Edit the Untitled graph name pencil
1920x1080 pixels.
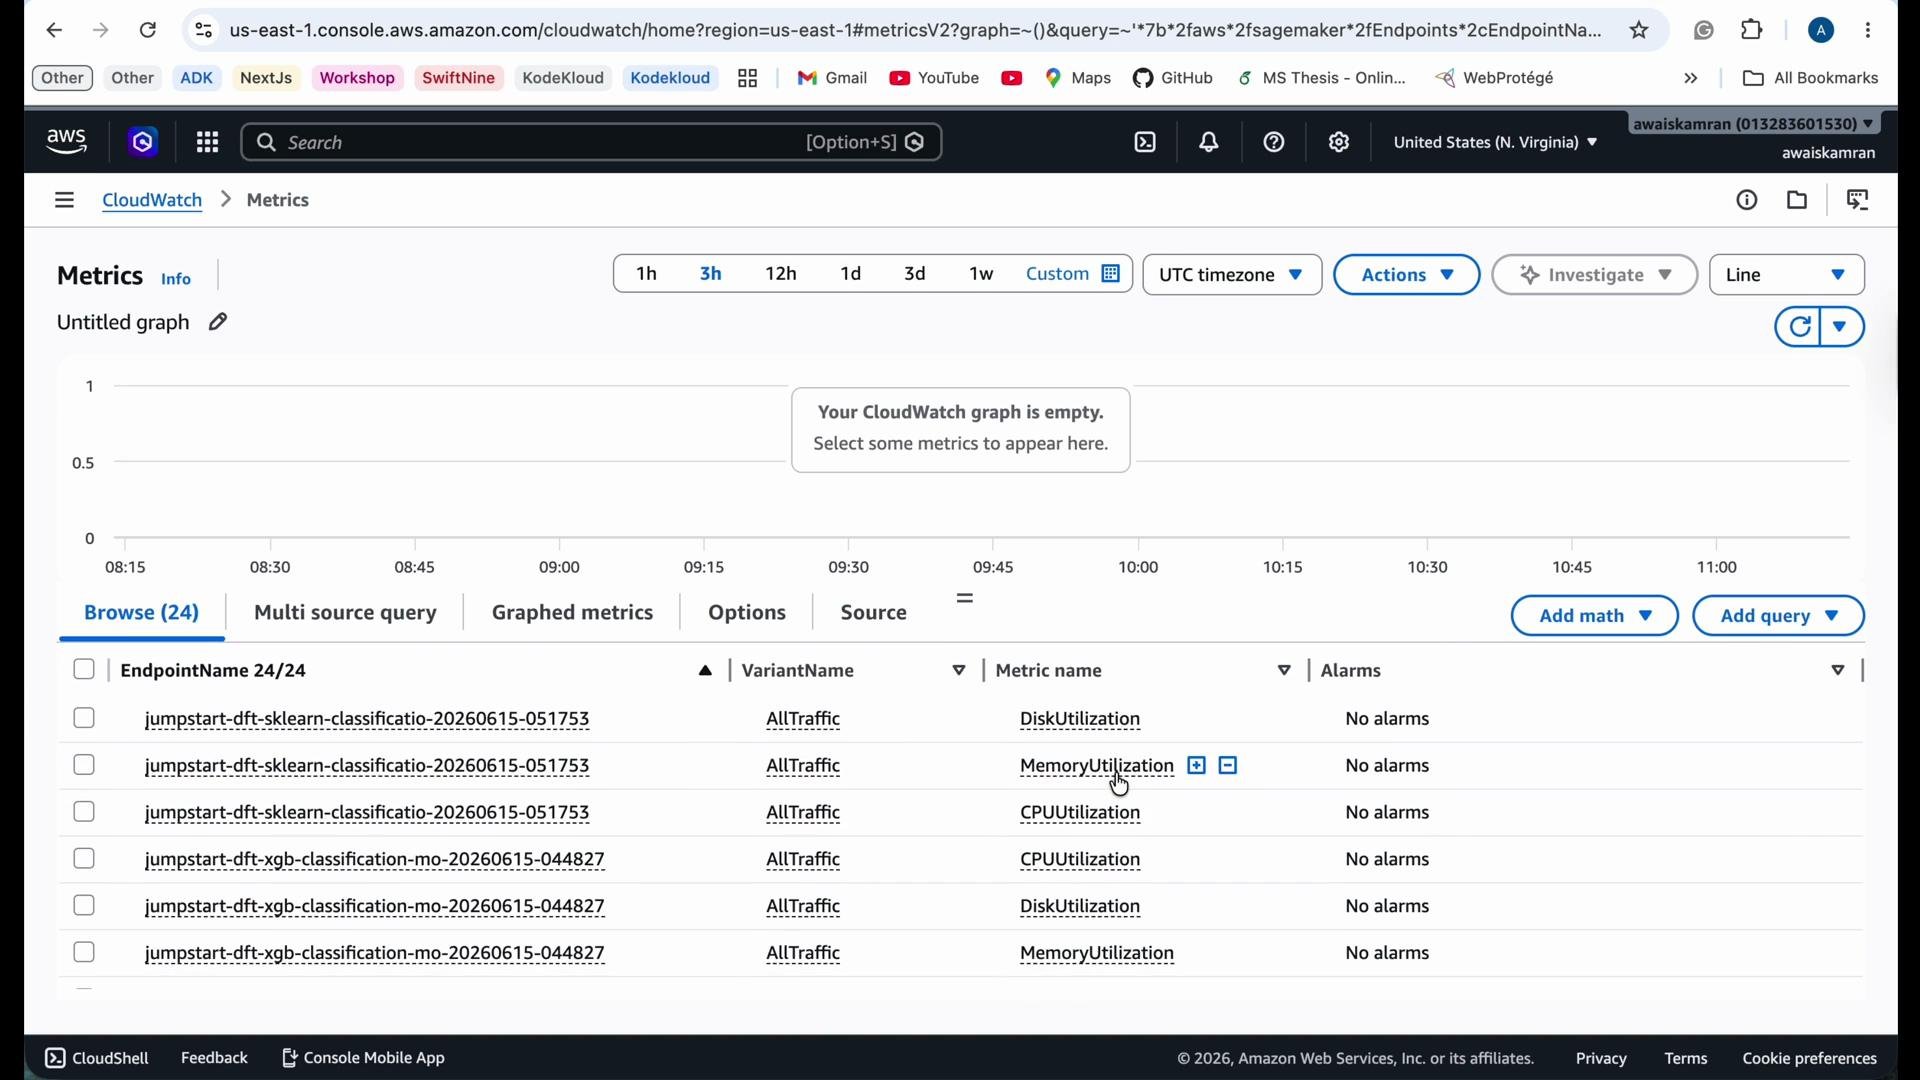coord(218,322)
